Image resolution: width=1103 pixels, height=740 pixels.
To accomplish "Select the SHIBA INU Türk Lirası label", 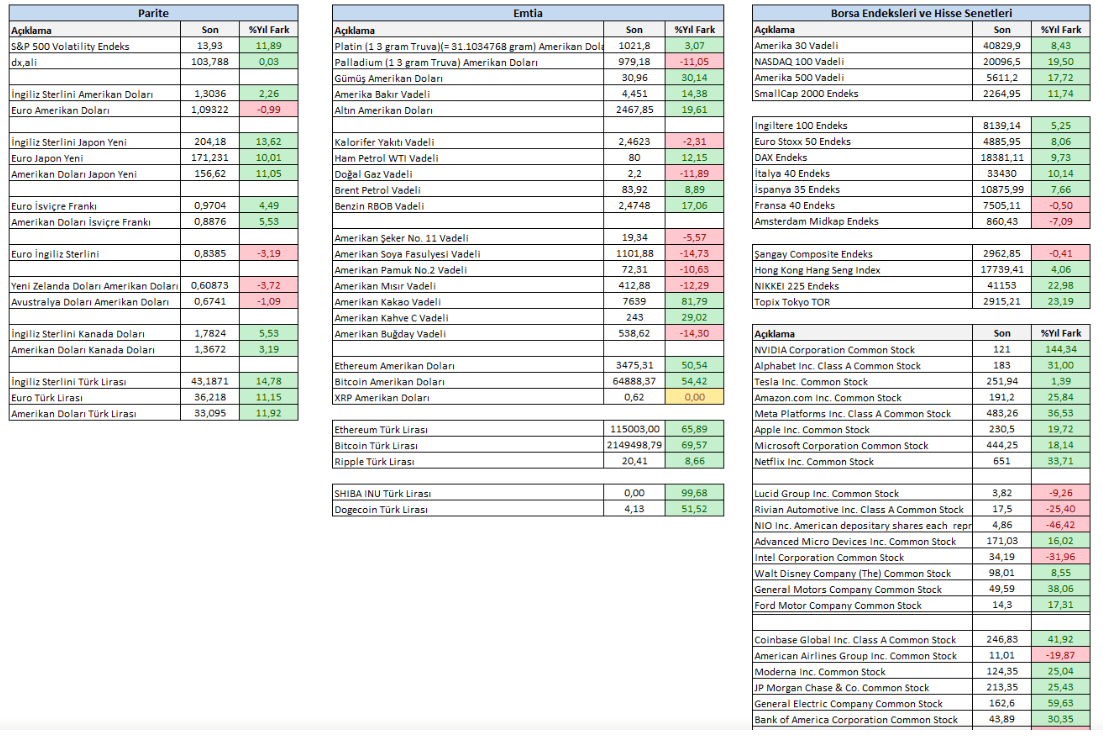I will (x=468, y=493).
